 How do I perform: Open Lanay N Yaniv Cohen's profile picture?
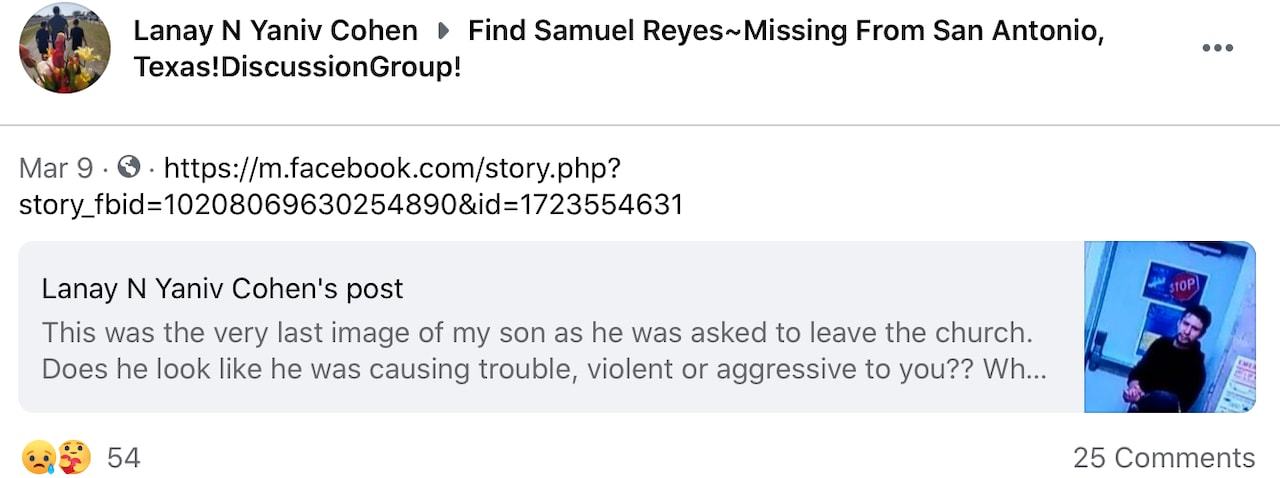[65, 48]
